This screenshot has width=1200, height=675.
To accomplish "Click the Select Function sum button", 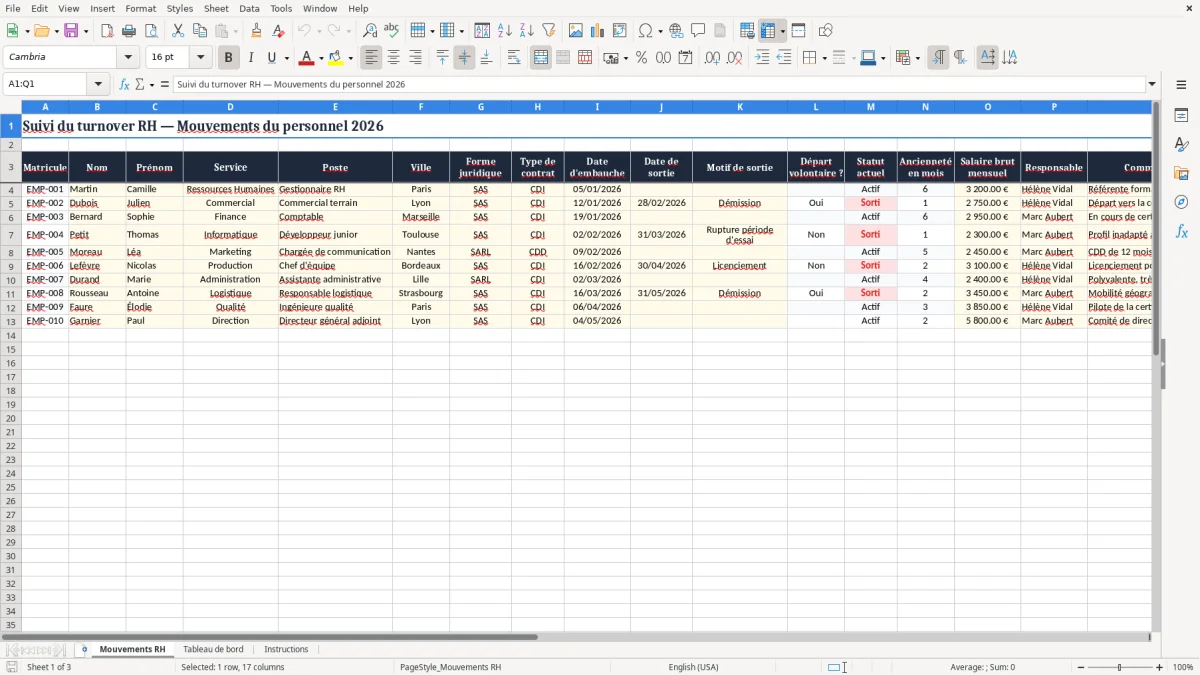I will pos(139,85).
